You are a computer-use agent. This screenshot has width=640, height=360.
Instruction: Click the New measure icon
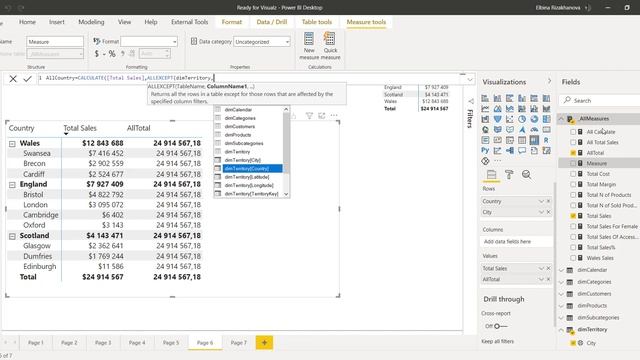[309, 39]
